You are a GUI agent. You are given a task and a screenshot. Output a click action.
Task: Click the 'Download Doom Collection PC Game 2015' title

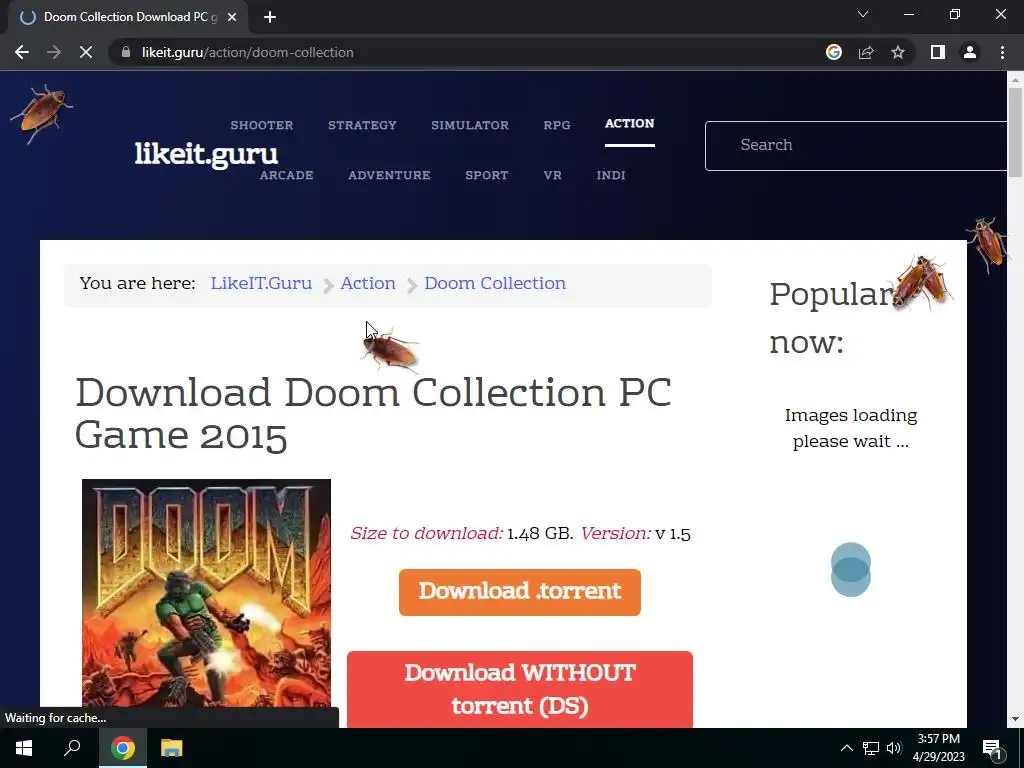pyautogui.click(x=373, y=413)
